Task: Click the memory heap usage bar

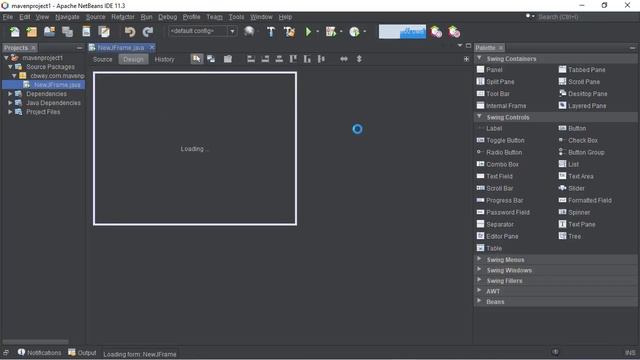Action: point(402,31)
